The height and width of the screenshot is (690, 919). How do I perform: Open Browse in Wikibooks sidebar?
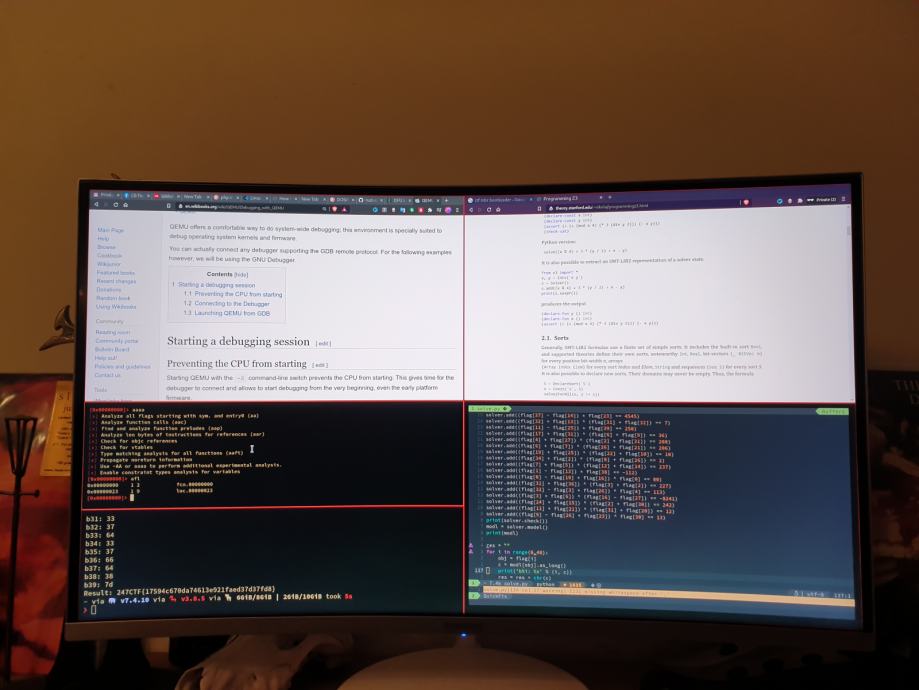tap(106, 247)
